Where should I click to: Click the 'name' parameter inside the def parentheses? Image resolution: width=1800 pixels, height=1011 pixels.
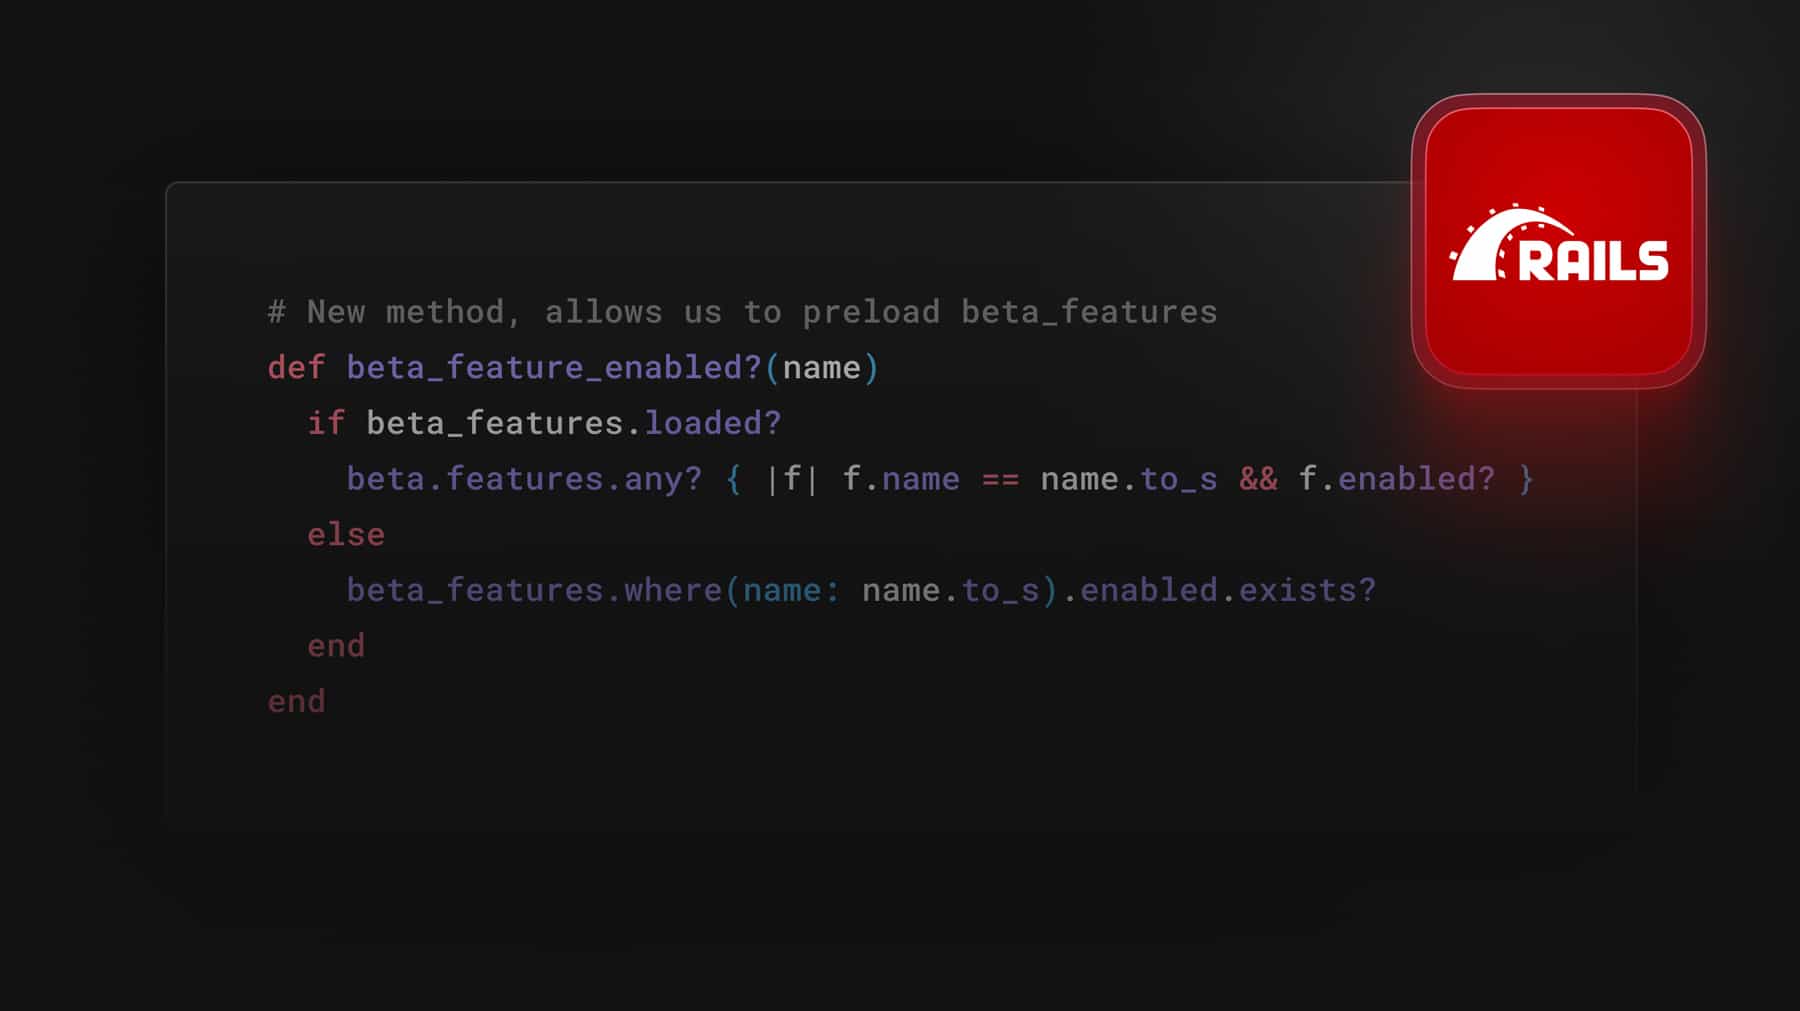point(821,368)
